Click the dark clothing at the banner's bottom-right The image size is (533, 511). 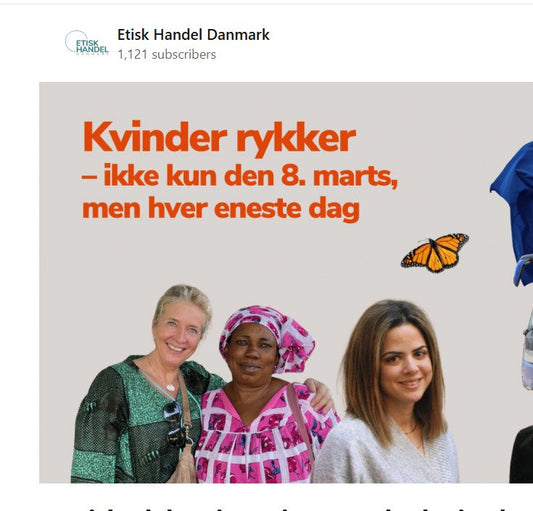click(x=522, y=456)
